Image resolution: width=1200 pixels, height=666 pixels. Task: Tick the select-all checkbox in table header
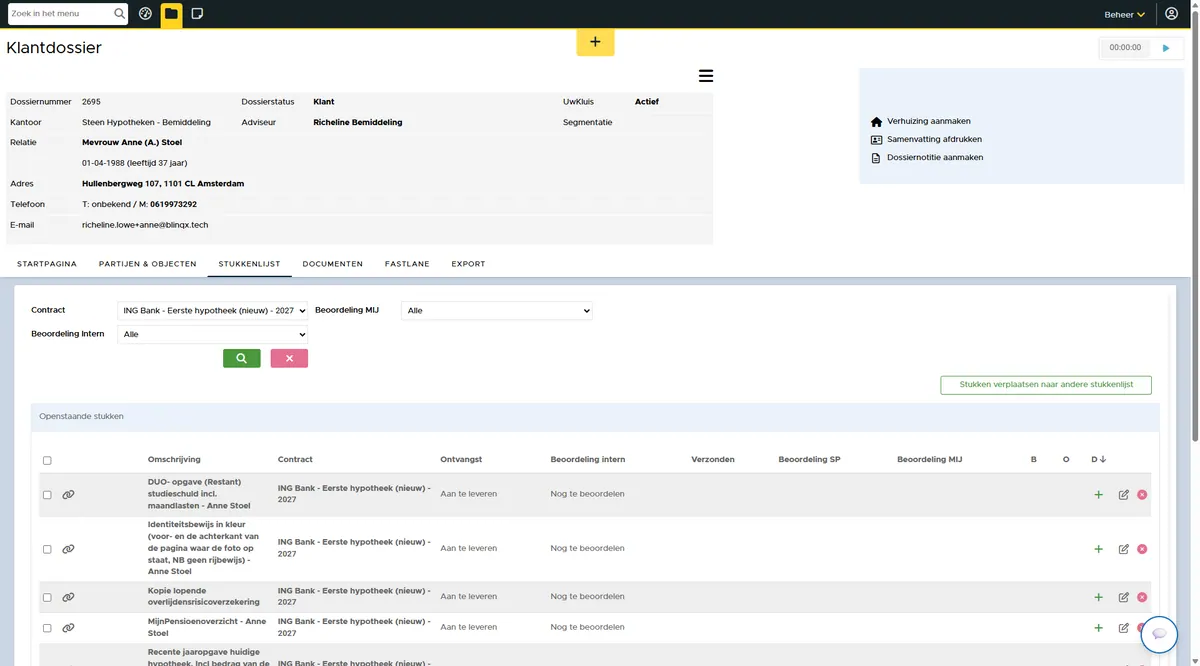(x=47, y=461)
